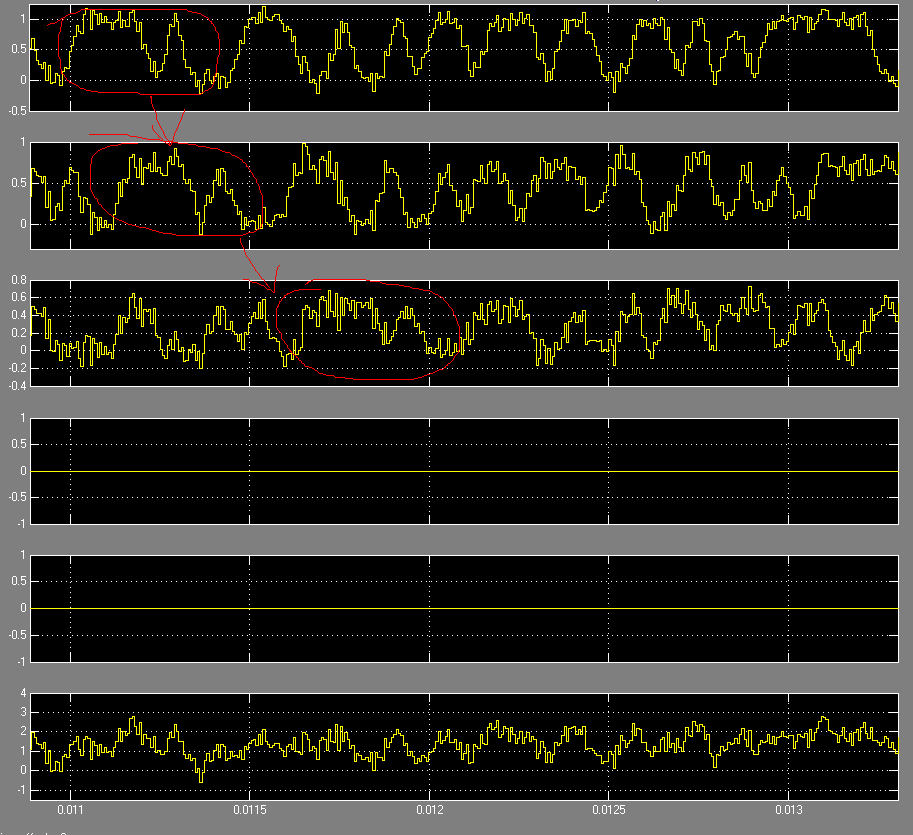Click the 0.8 y-axis tick label
Viewport: 913px width, 835px height.
pos(19,280)
